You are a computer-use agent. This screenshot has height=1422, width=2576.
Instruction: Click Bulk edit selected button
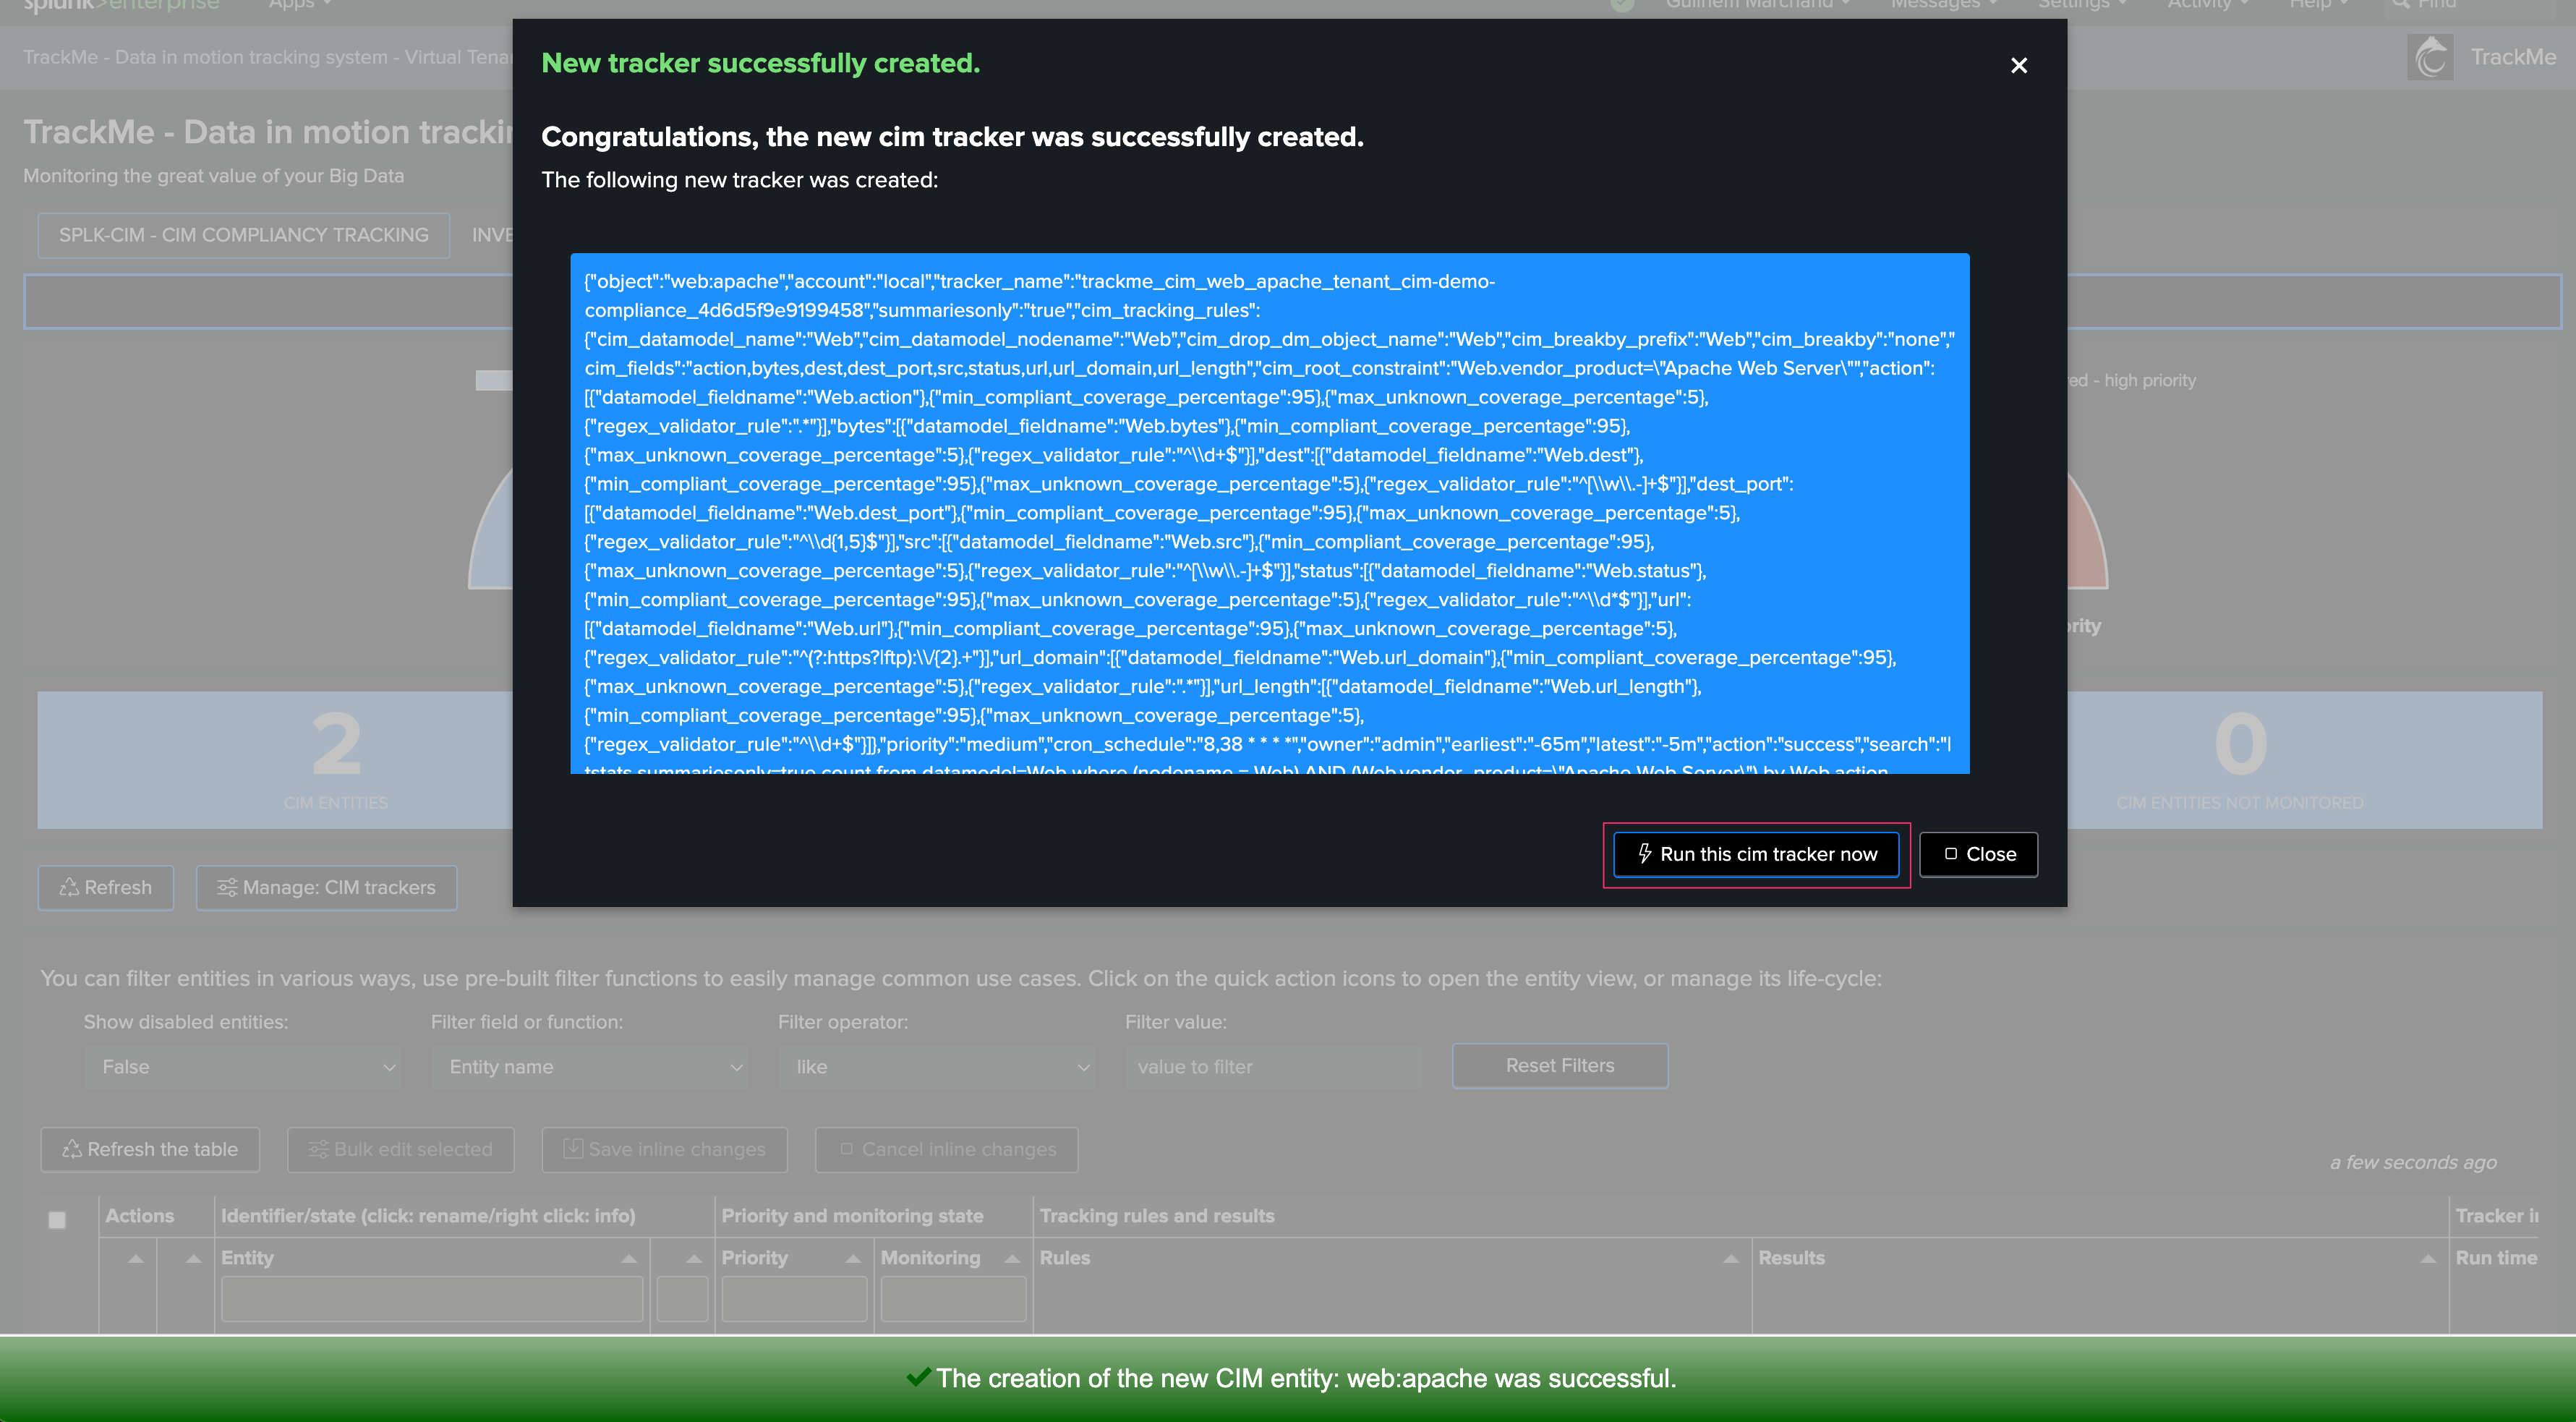click(x=400, y=1150)
